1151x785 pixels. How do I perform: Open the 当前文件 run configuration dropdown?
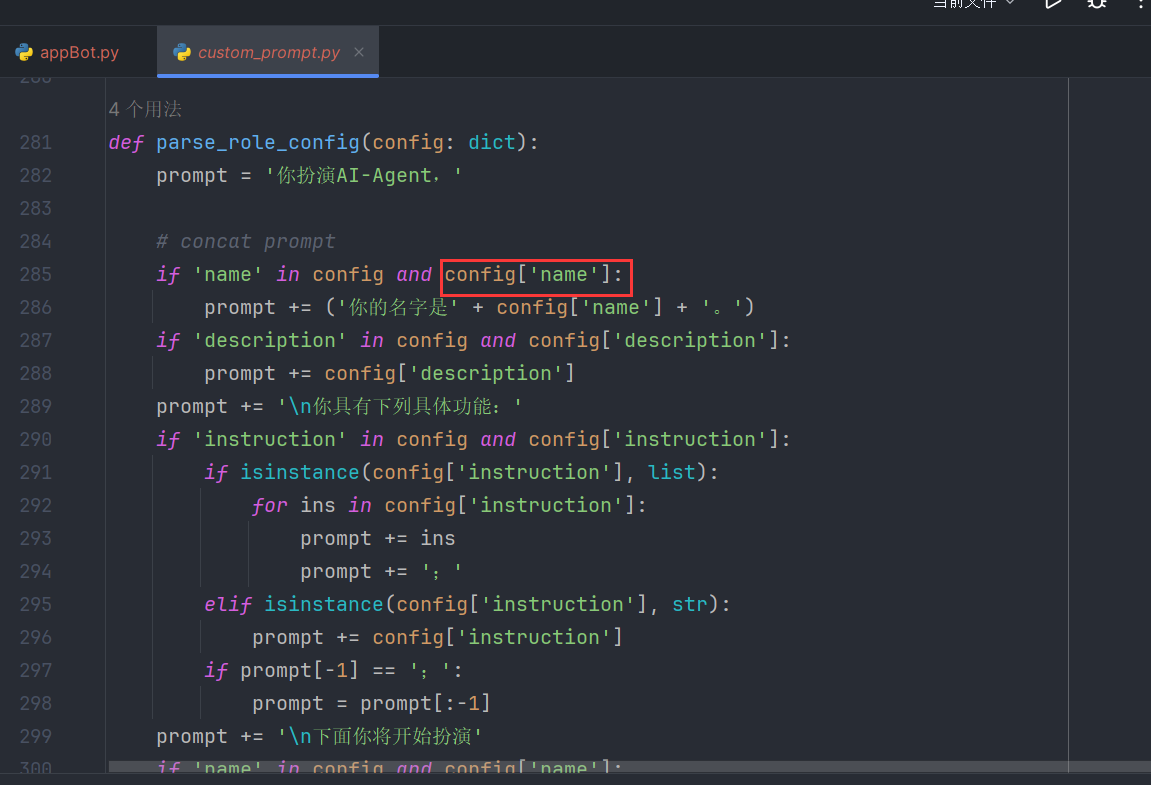point(973,3)
